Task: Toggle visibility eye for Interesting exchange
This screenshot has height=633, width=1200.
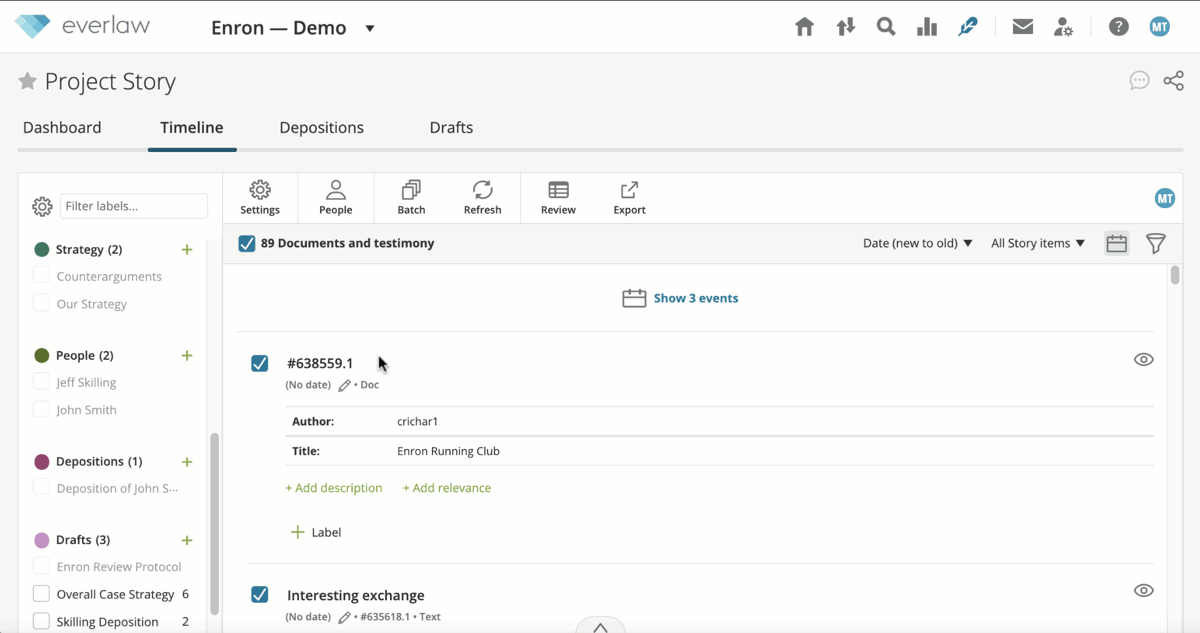Action: (1144, 591)
